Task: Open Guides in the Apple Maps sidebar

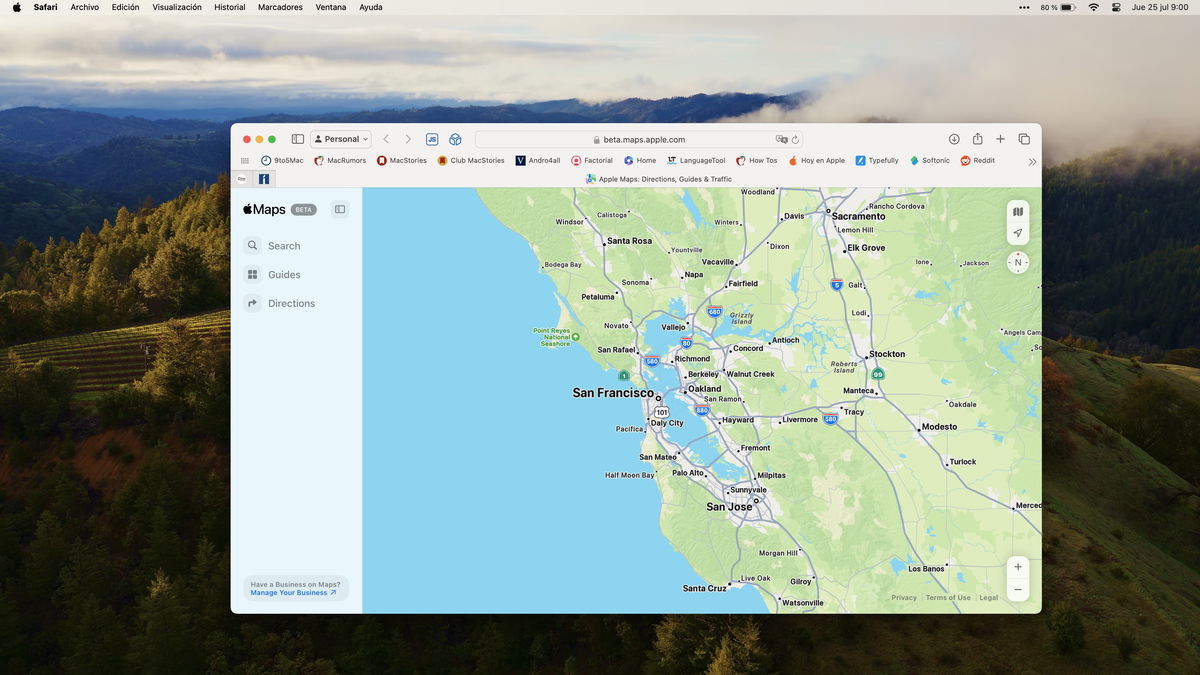Action: pyautogui.click(x=283, y=274)
